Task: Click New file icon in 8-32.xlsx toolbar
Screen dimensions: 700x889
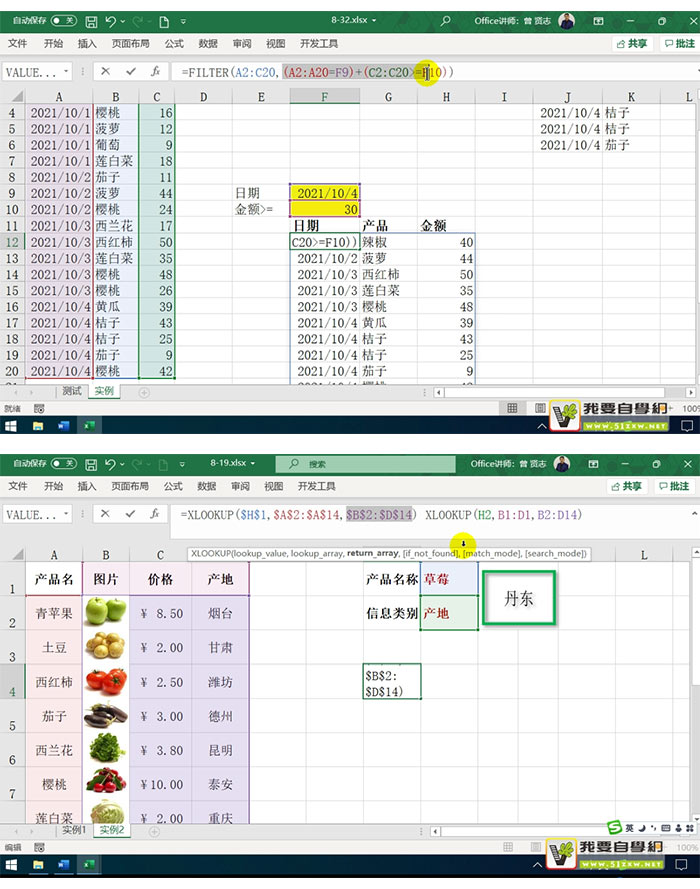Action: tap(164, 22)
